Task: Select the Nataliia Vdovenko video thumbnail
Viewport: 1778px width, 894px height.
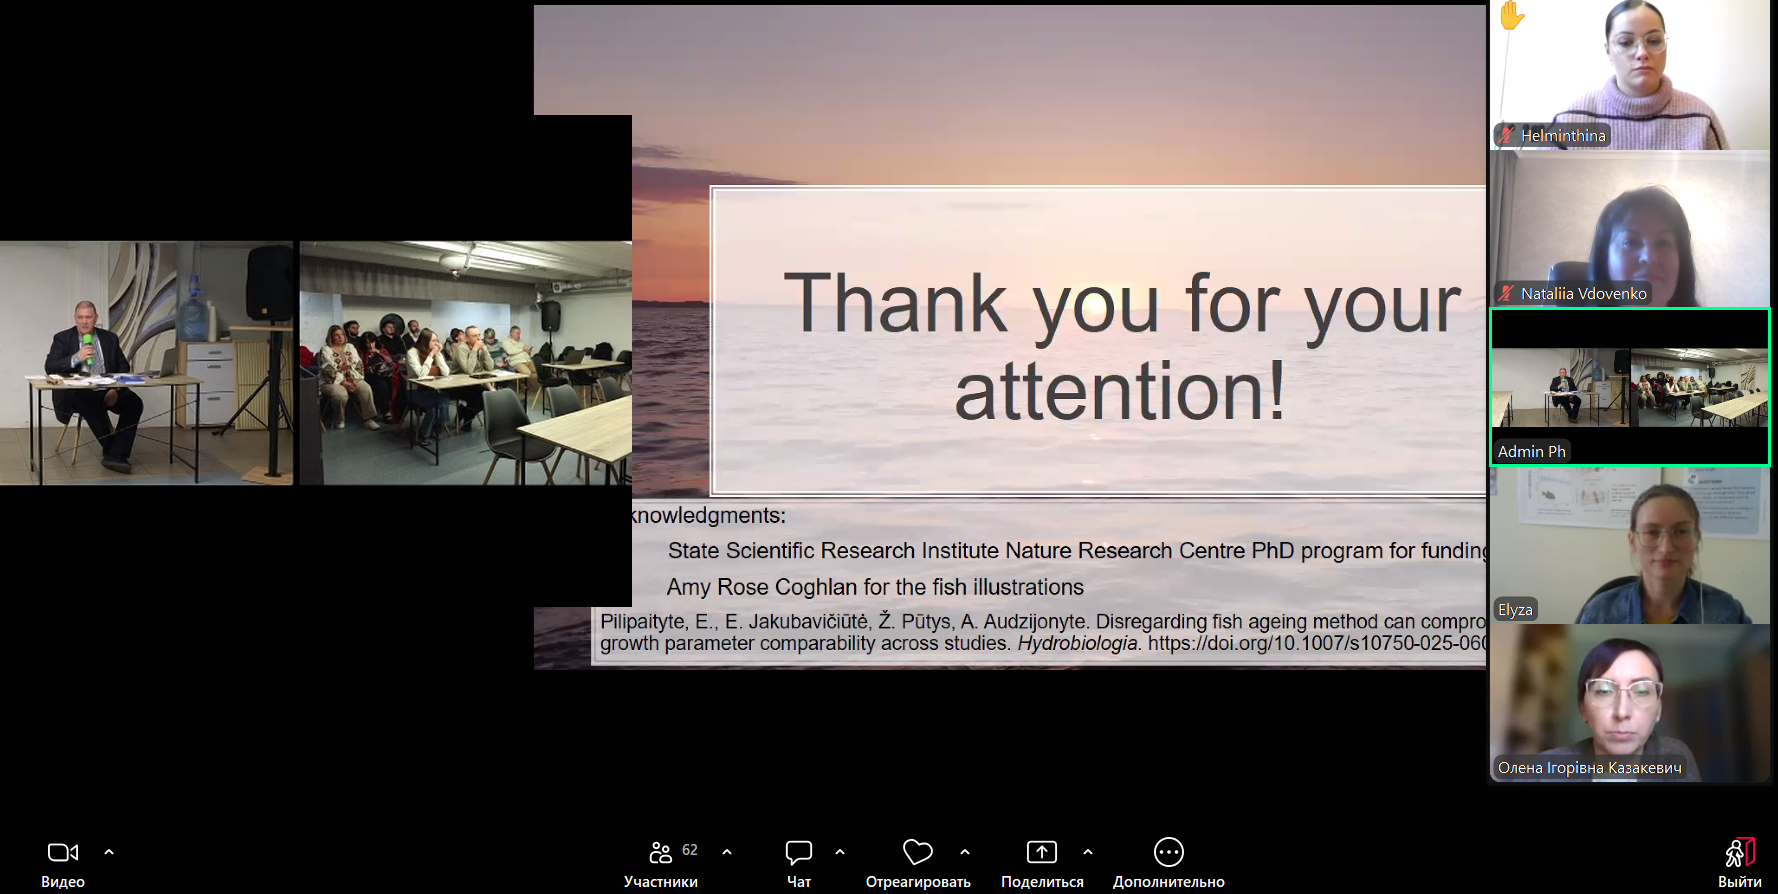Action: point(1630,229)
